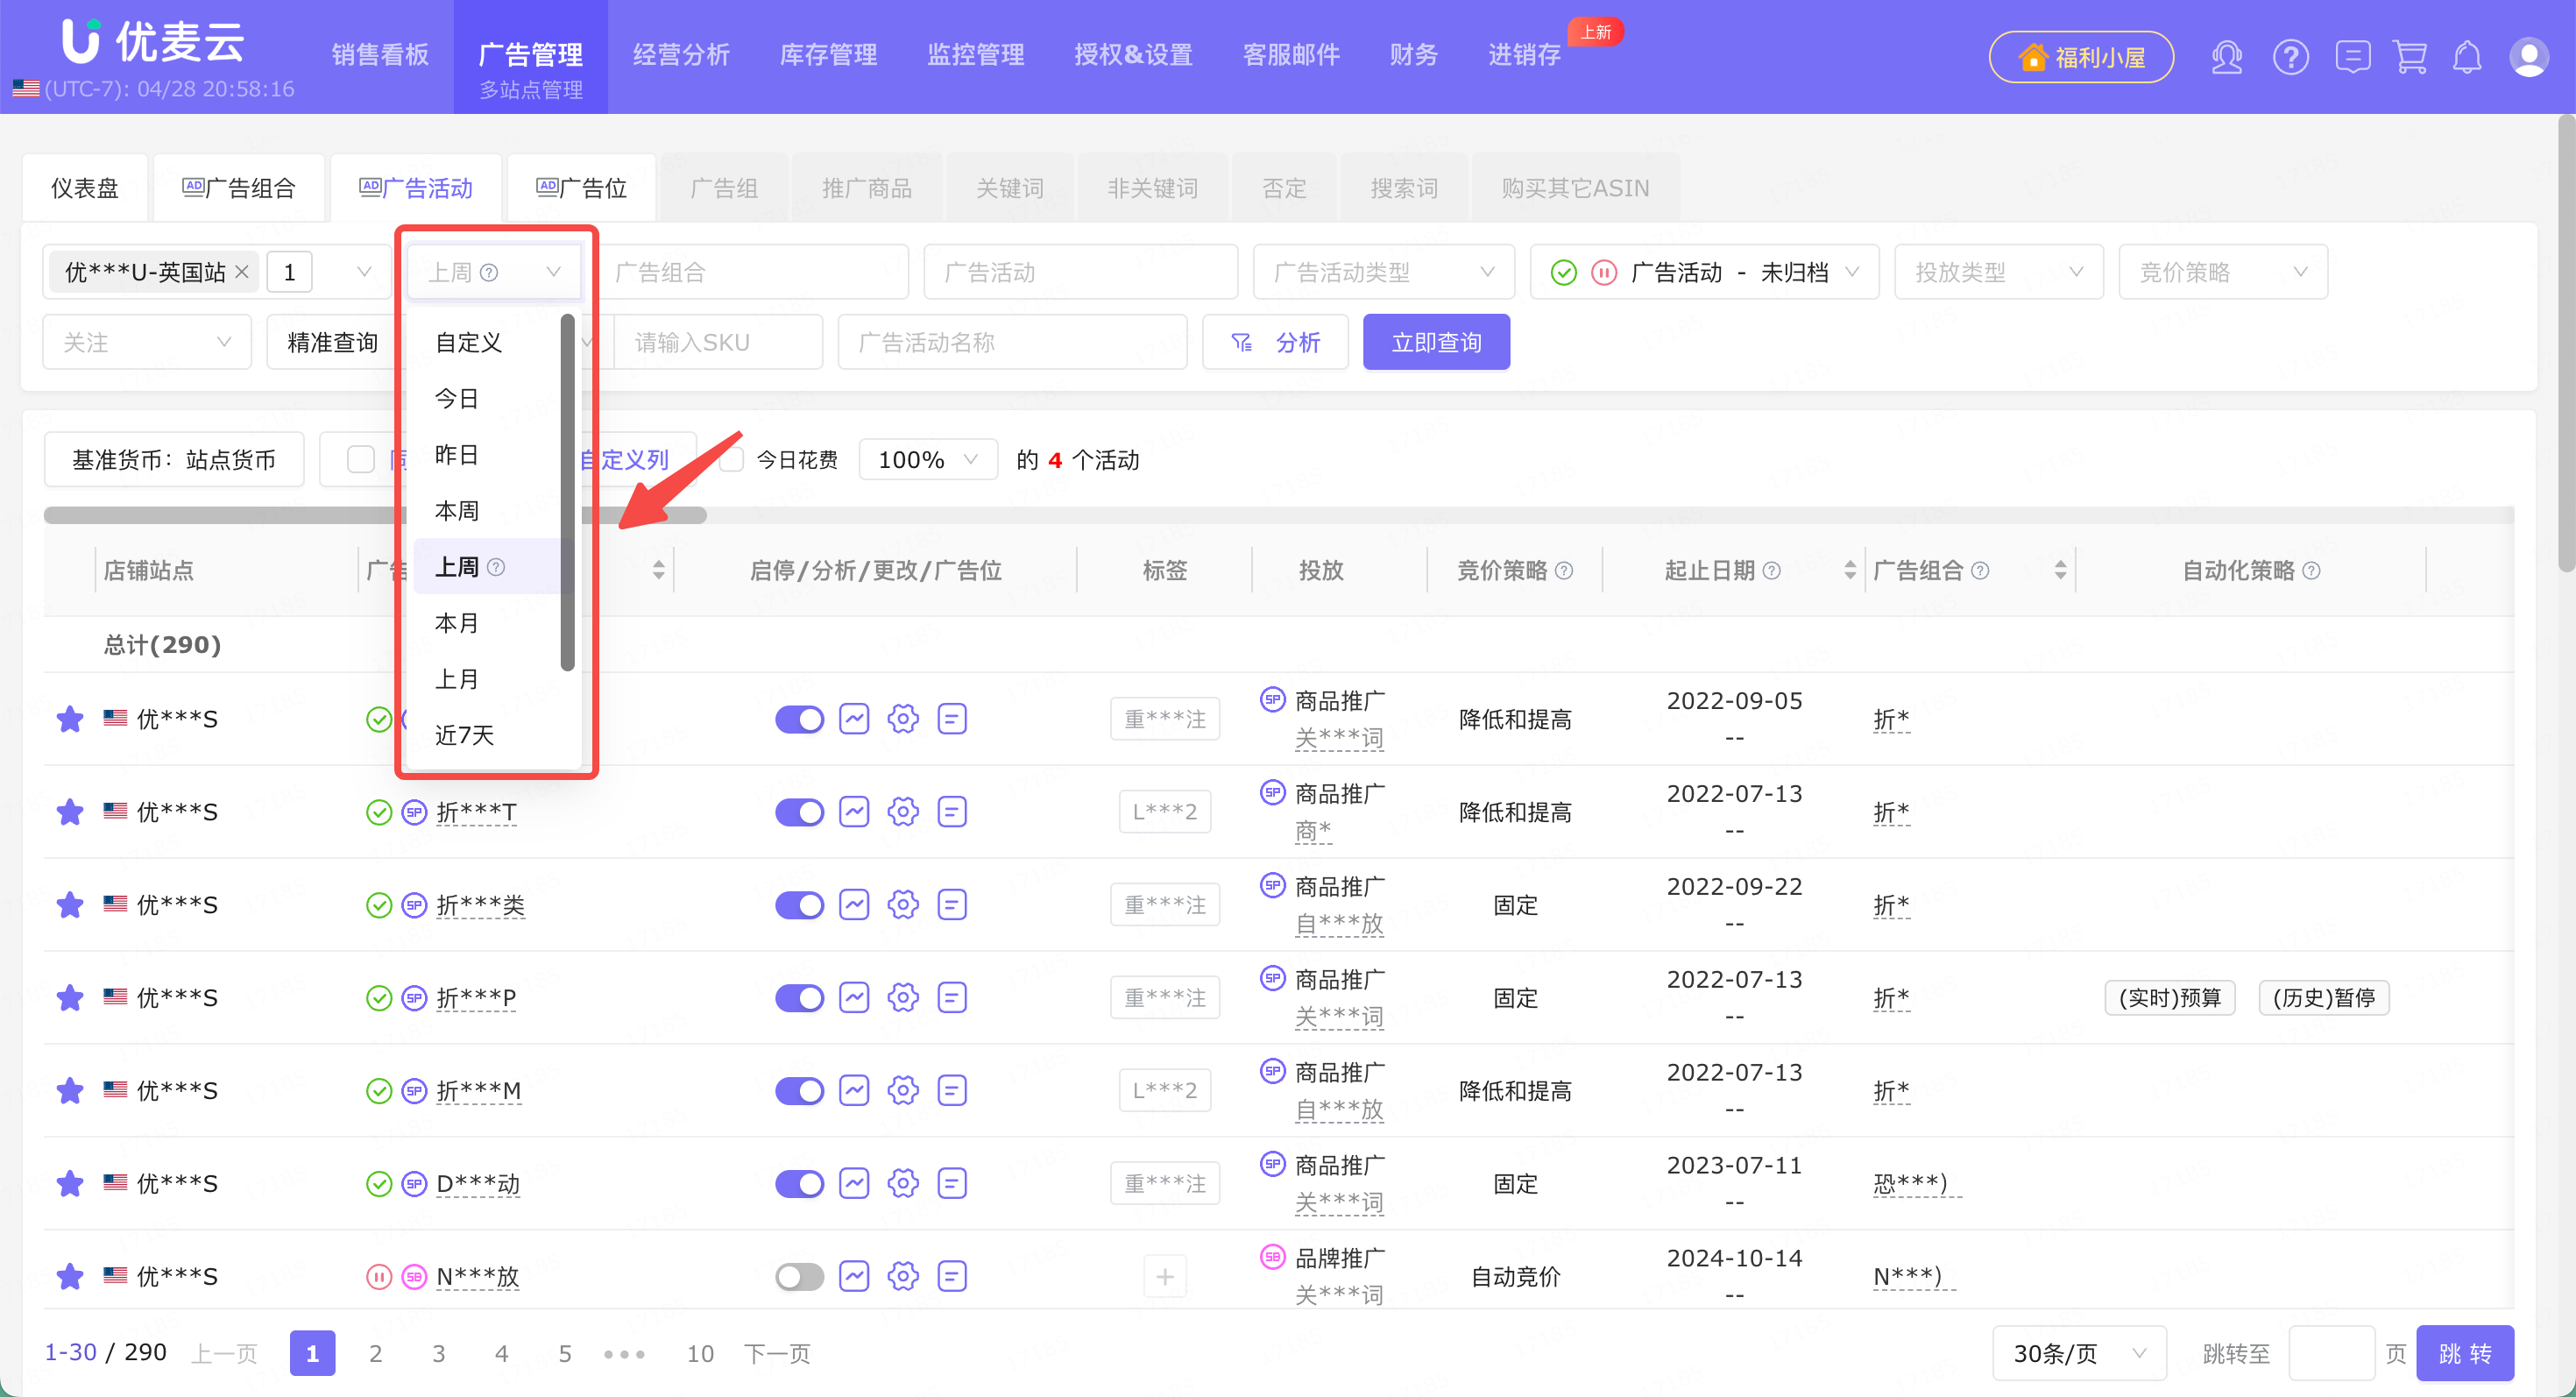Viewport: 2576px width, 1397px height.
Task: Toggle campaign switch in 折***M row
Action: pos(799,1091)
